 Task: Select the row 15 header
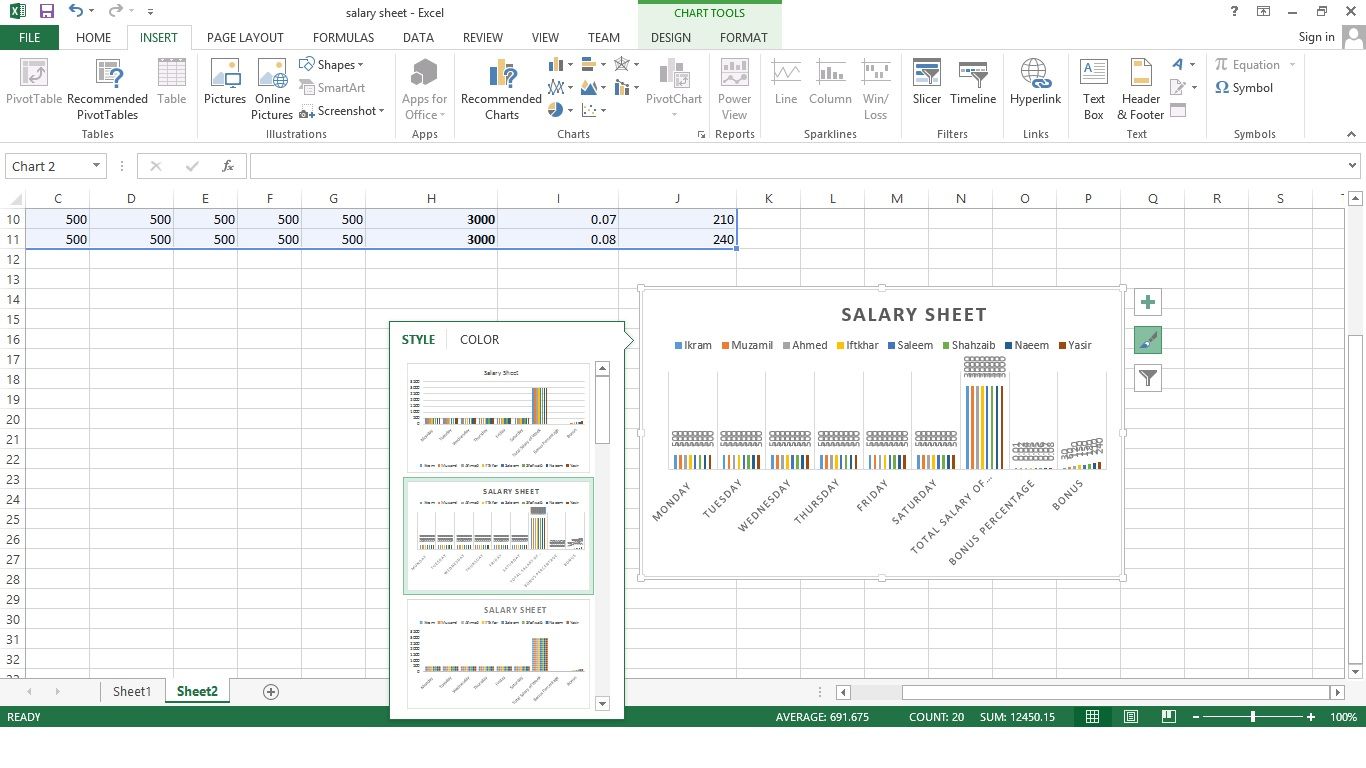point(13,319)
